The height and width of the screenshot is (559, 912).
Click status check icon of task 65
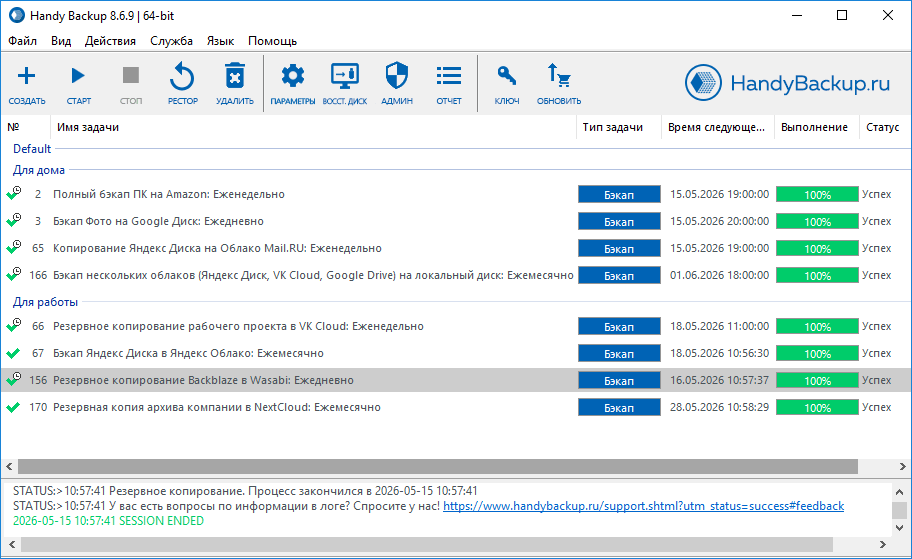[x=13, y=248]
